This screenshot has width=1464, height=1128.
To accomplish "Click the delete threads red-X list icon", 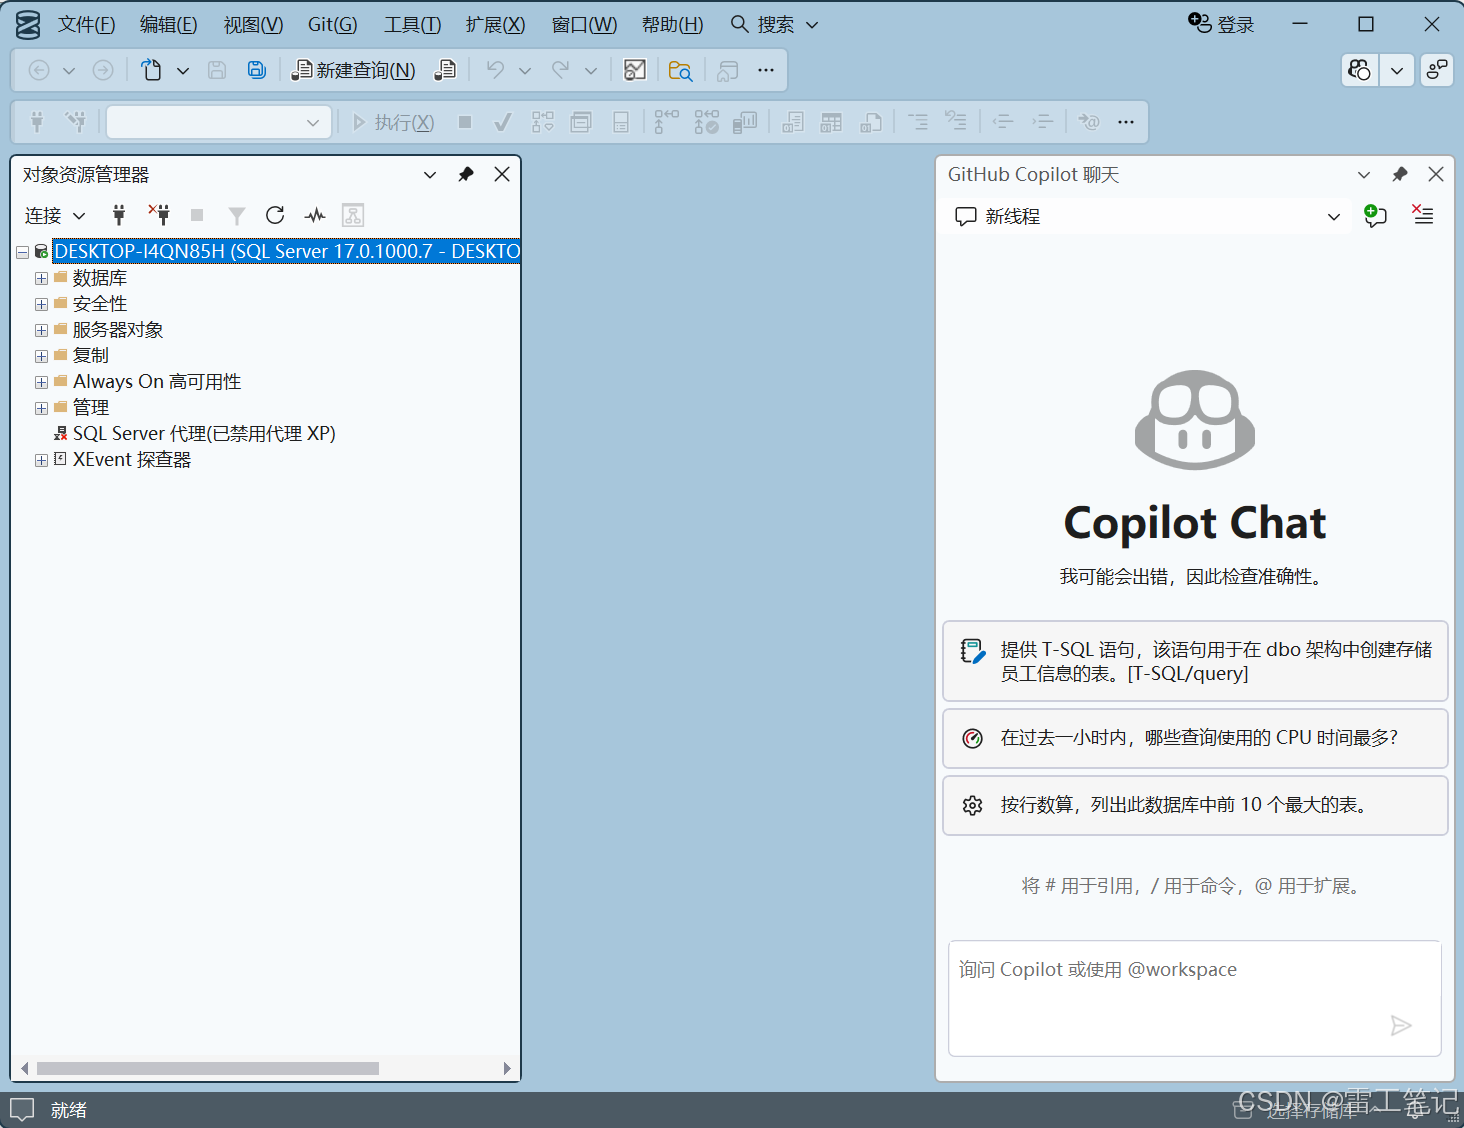I will pos(1422,214).
